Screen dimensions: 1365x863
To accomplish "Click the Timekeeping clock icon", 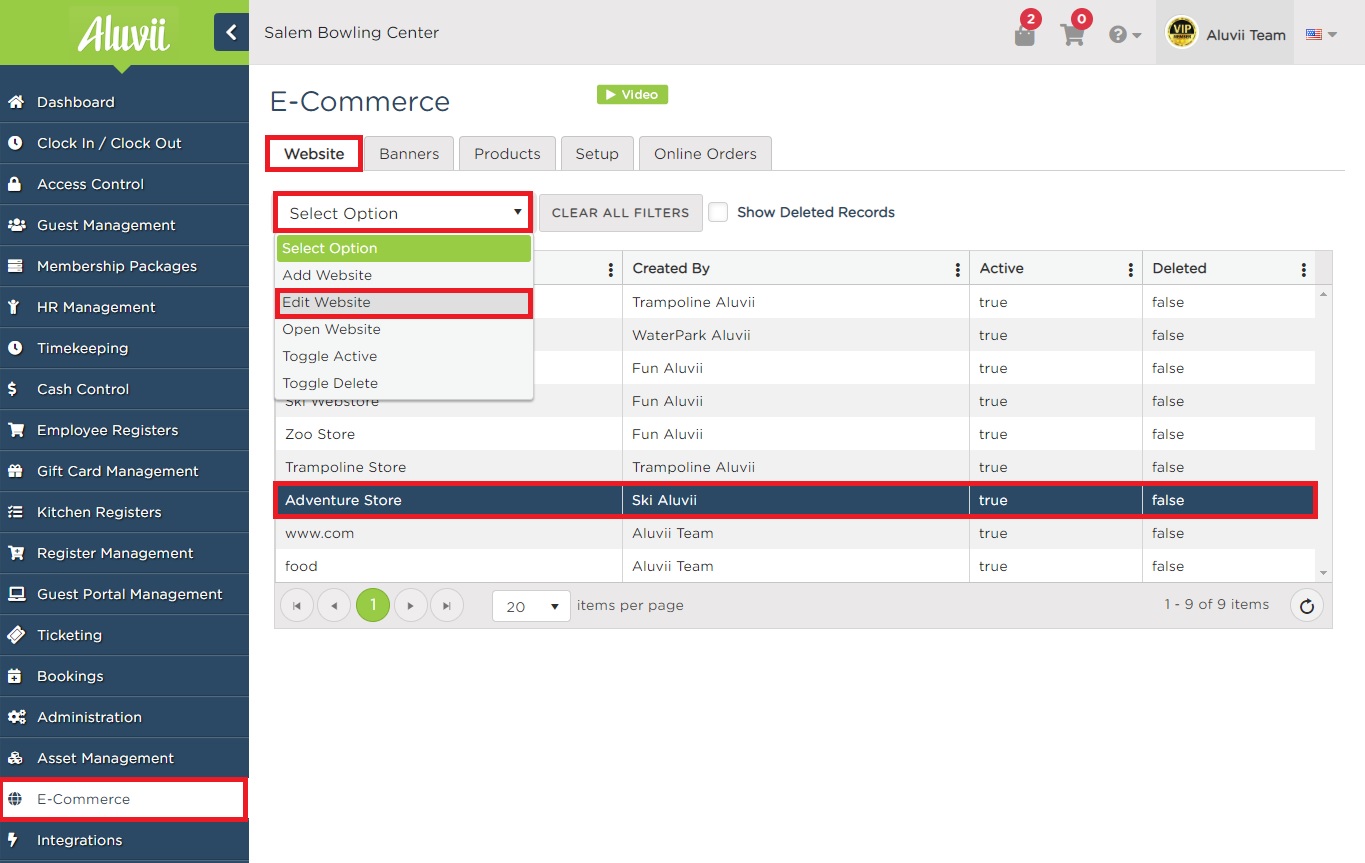I will (x=15, y=348).
